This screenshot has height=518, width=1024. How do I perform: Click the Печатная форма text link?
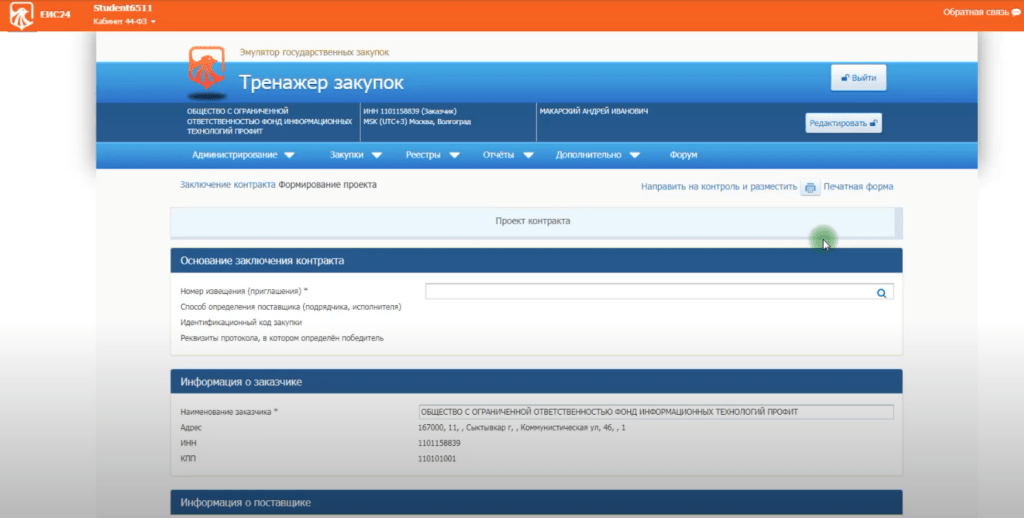pos(858,186)
